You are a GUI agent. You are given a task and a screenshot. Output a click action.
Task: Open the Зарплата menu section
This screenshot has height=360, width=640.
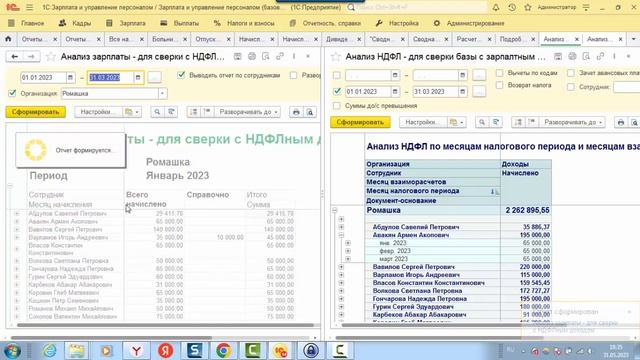click(x=126, y=23)
